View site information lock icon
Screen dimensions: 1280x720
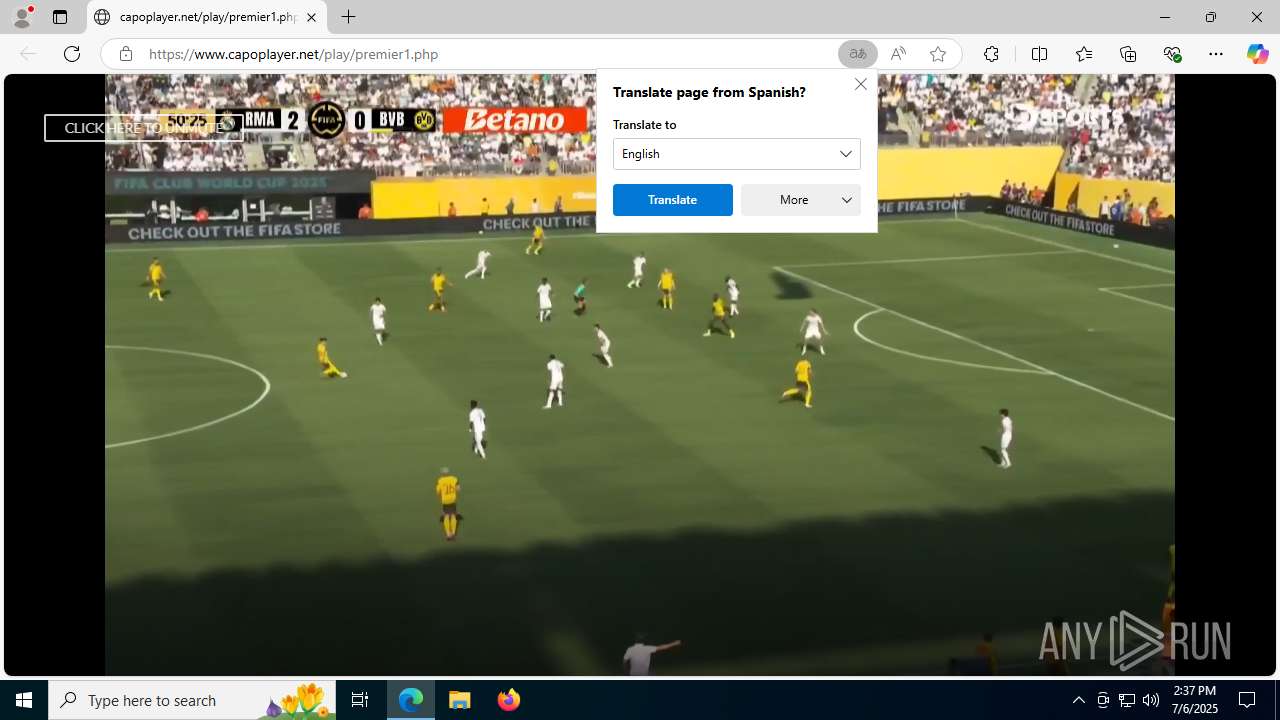click(125, 54)
